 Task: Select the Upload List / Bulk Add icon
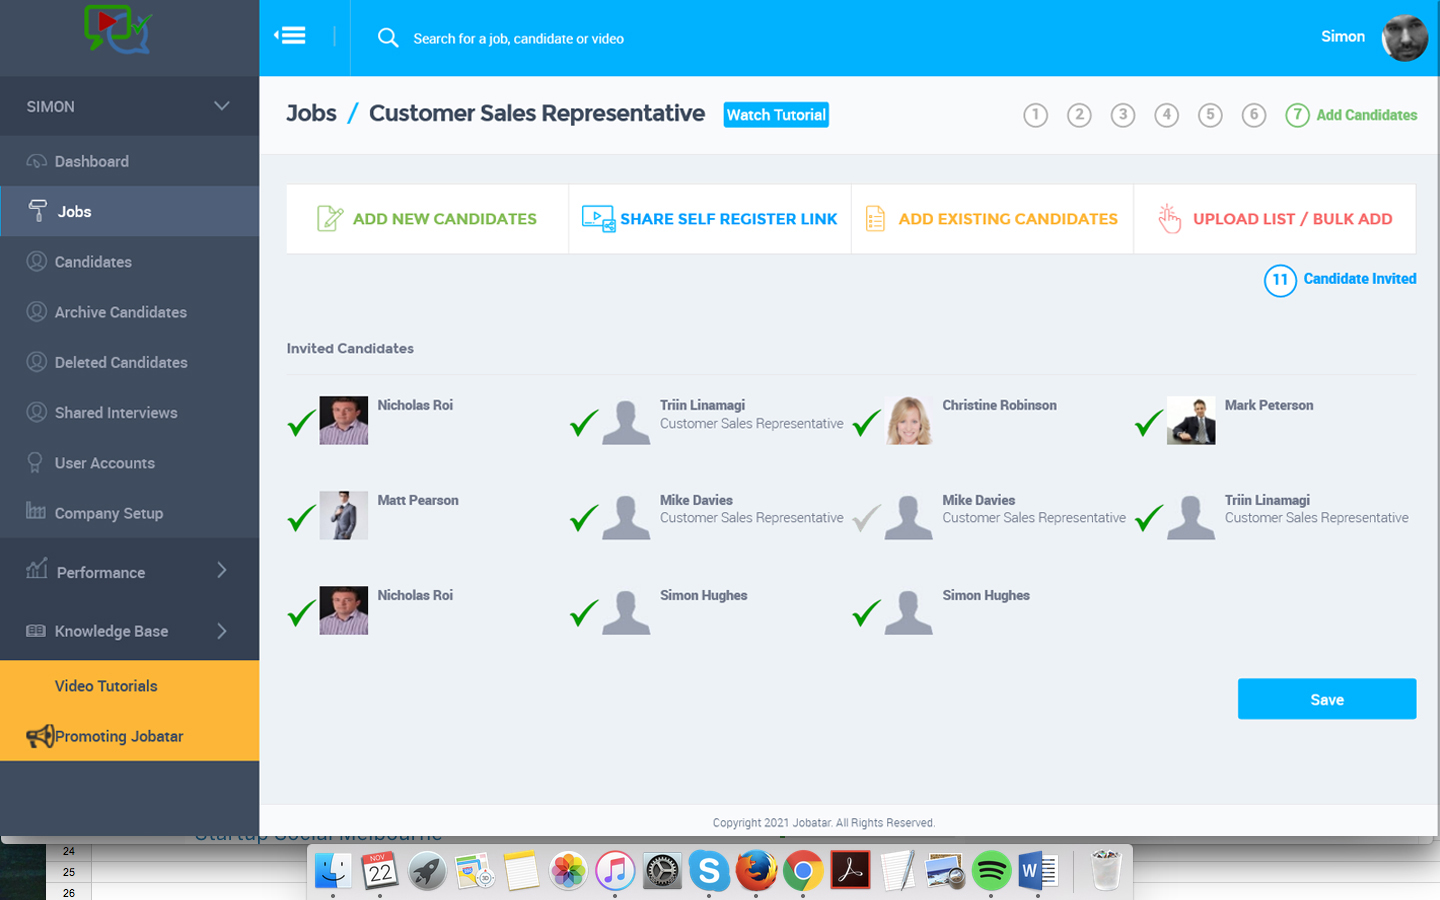tap(1168, 218)
